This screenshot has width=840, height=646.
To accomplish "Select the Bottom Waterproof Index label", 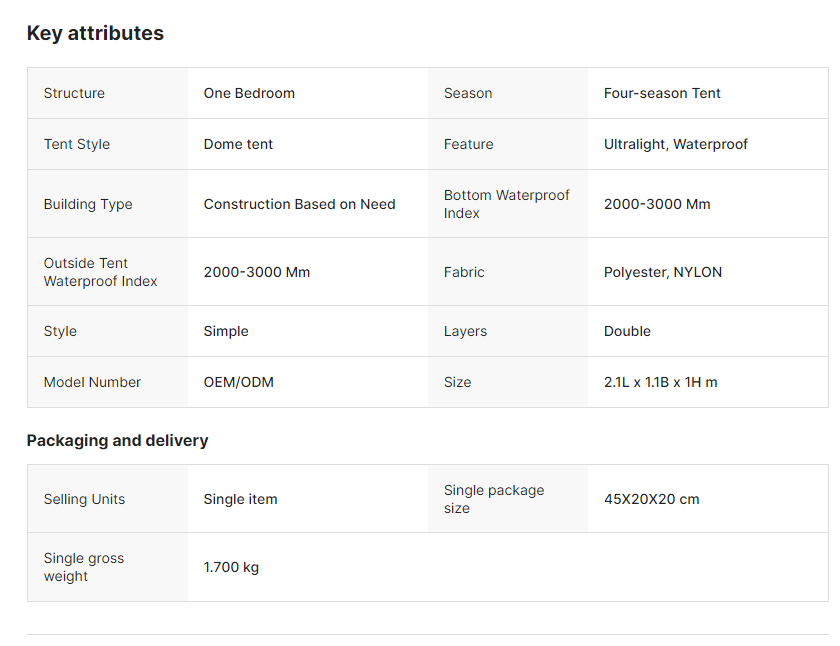I will coord(506,204).
